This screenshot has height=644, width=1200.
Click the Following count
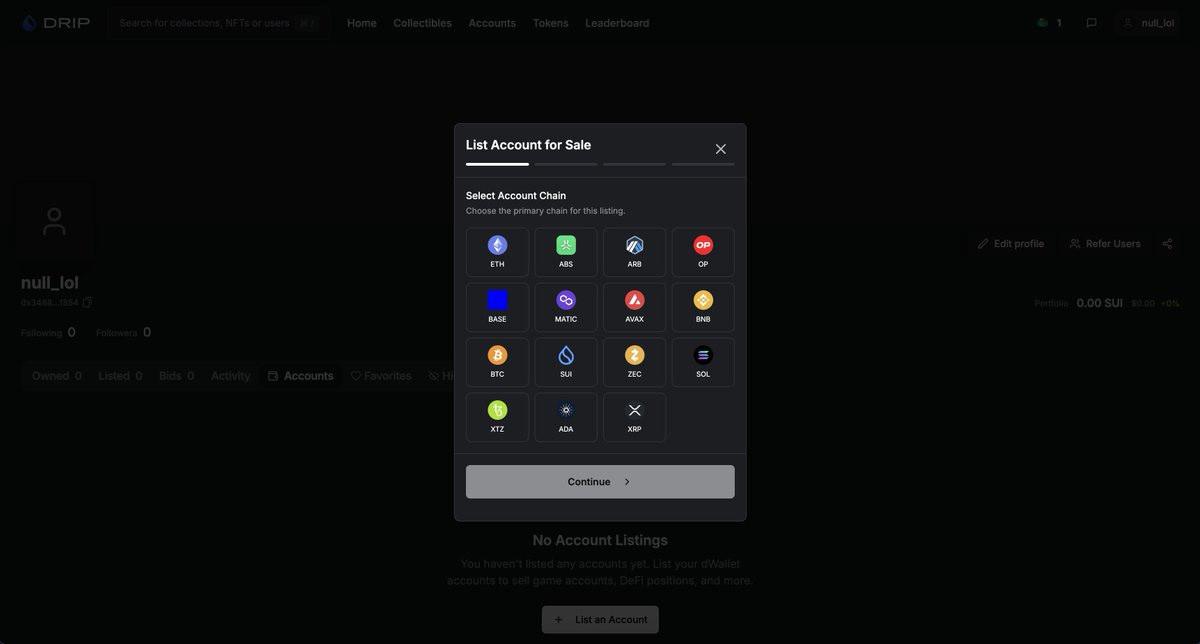(48, 333)
